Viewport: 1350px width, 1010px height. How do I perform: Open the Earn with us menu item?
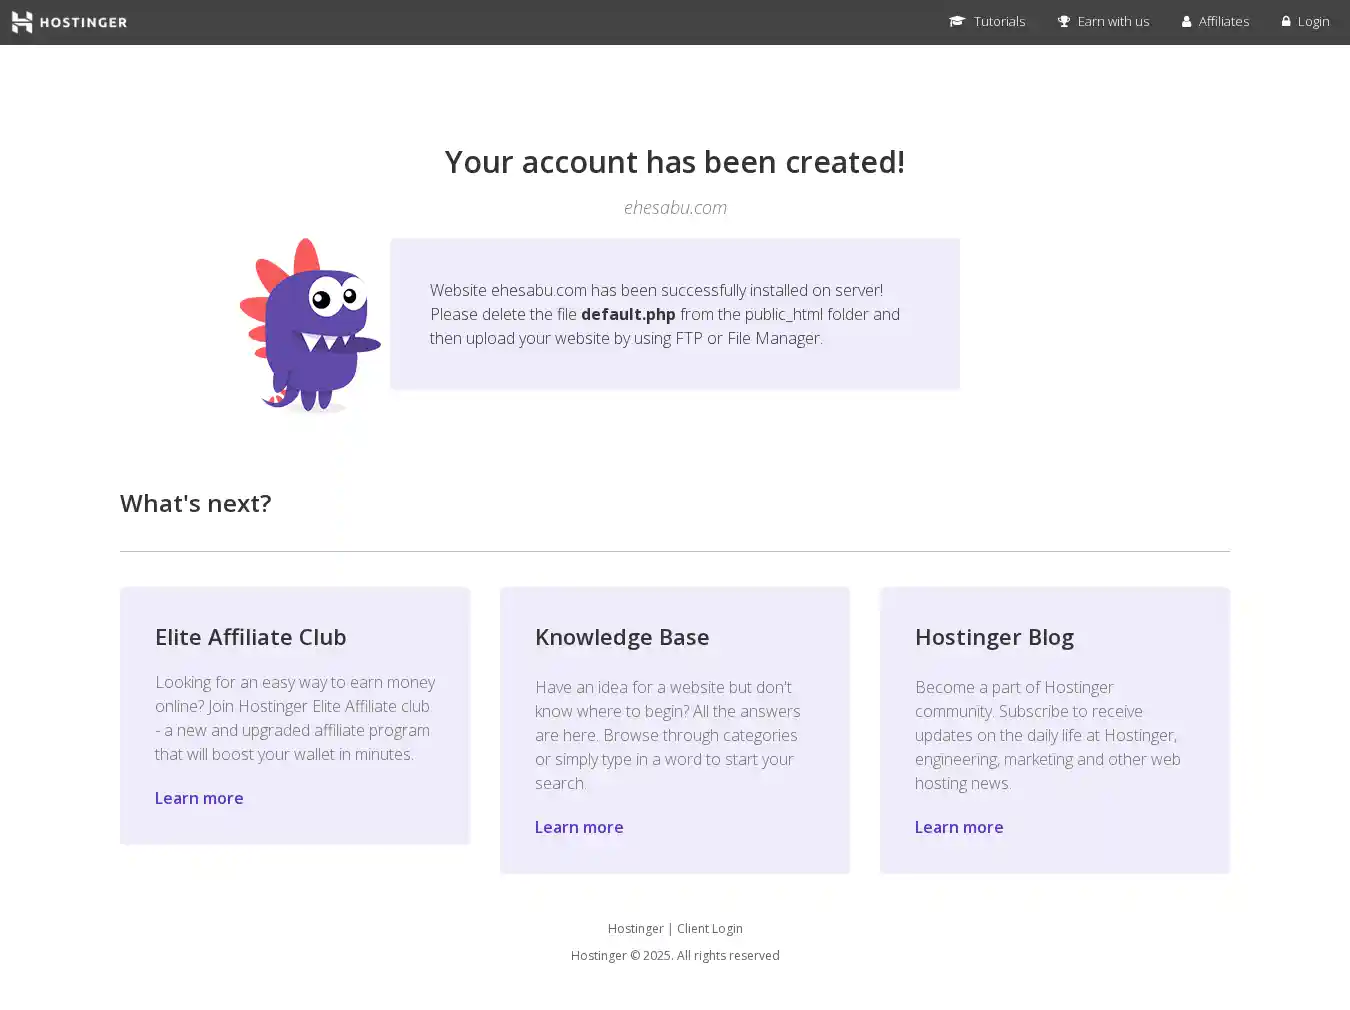tap(1113, 21)
